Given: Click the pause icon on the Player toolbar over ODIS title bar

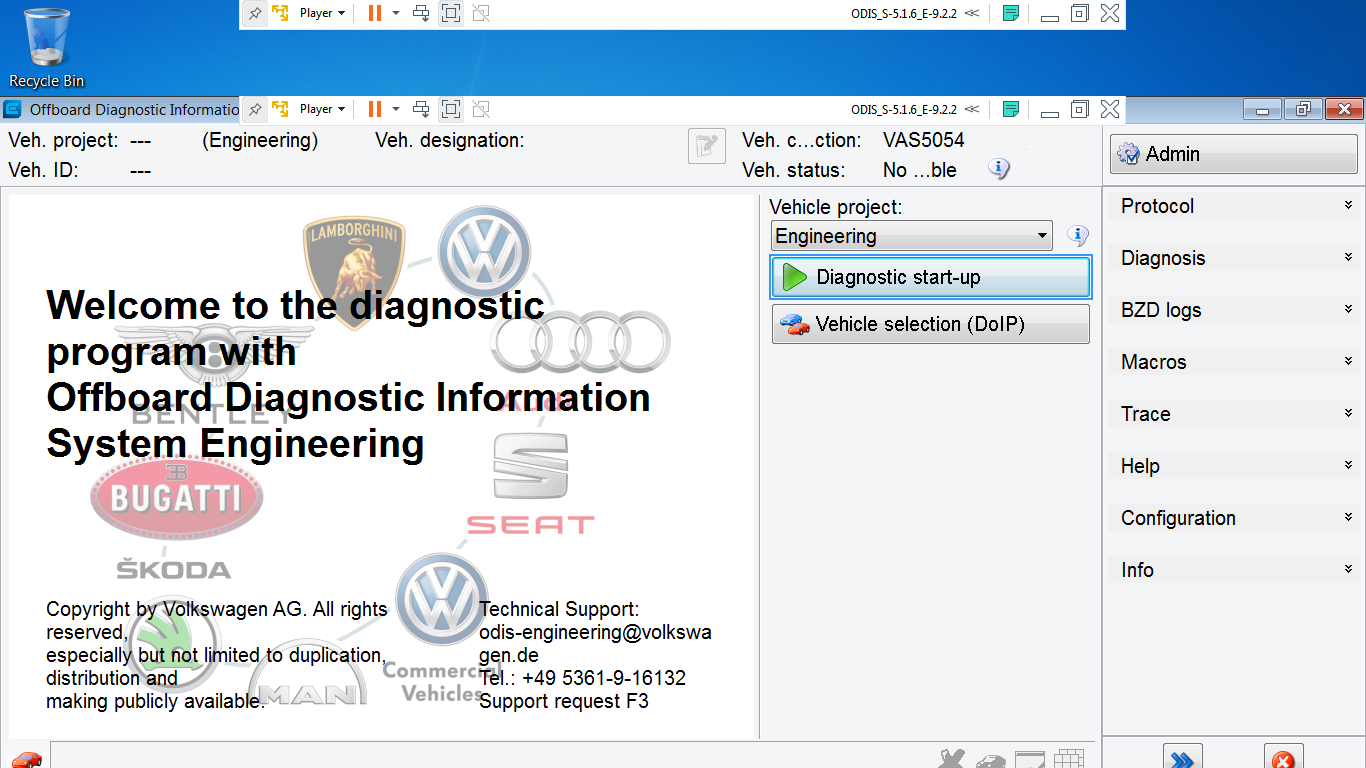Looking at the screenshot, I should click(x=374, y=109).
